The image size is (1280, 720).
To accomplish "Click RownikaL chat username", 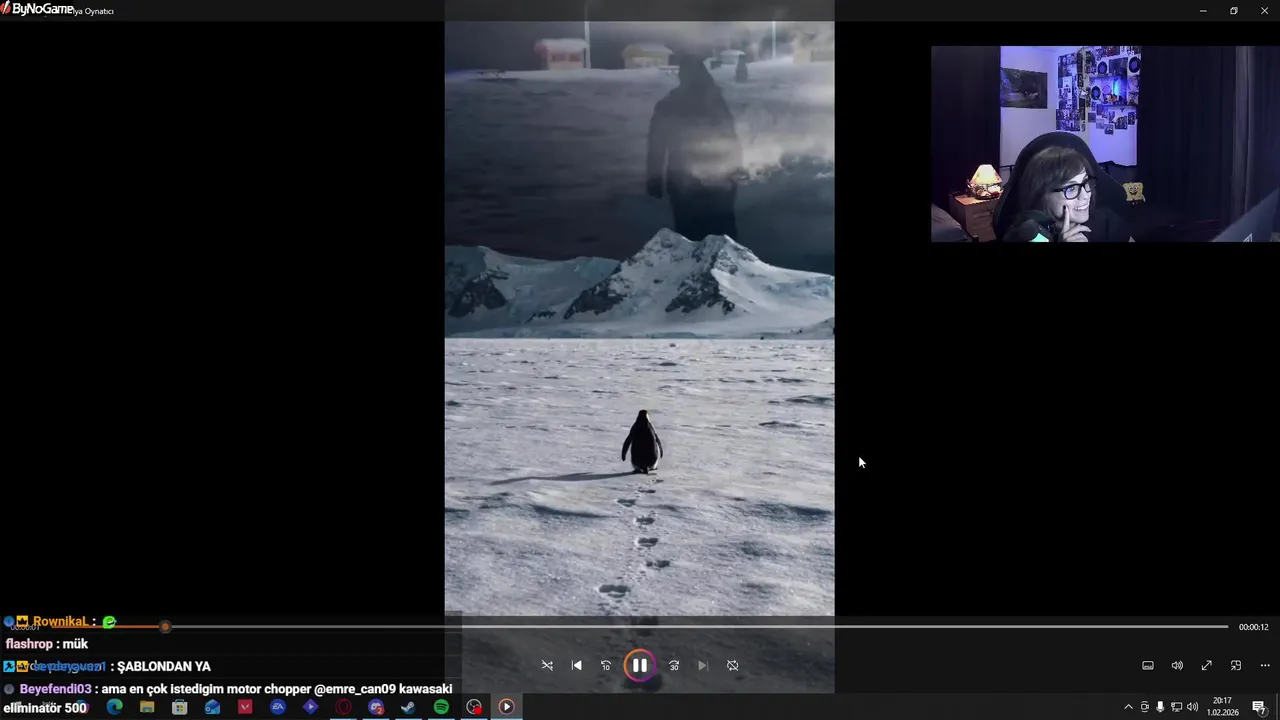I will [x=60, y=622].
